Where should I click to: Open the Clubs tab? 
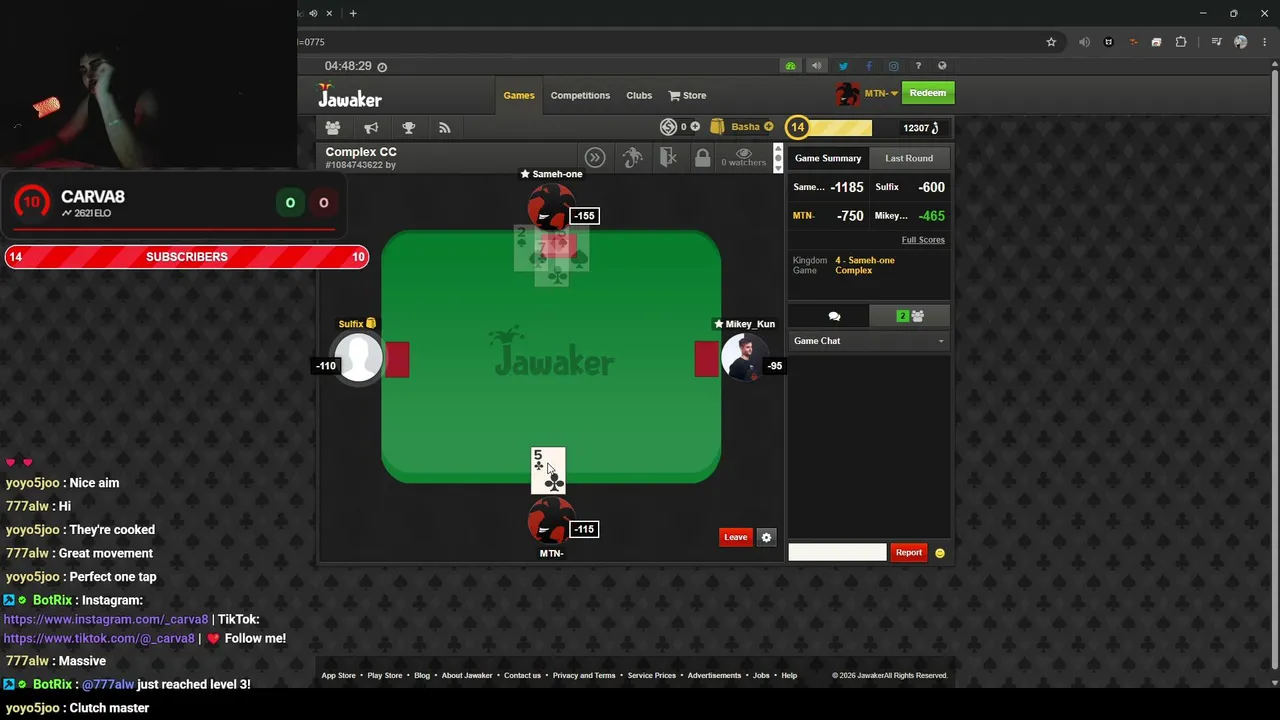[x=639, y=95]
